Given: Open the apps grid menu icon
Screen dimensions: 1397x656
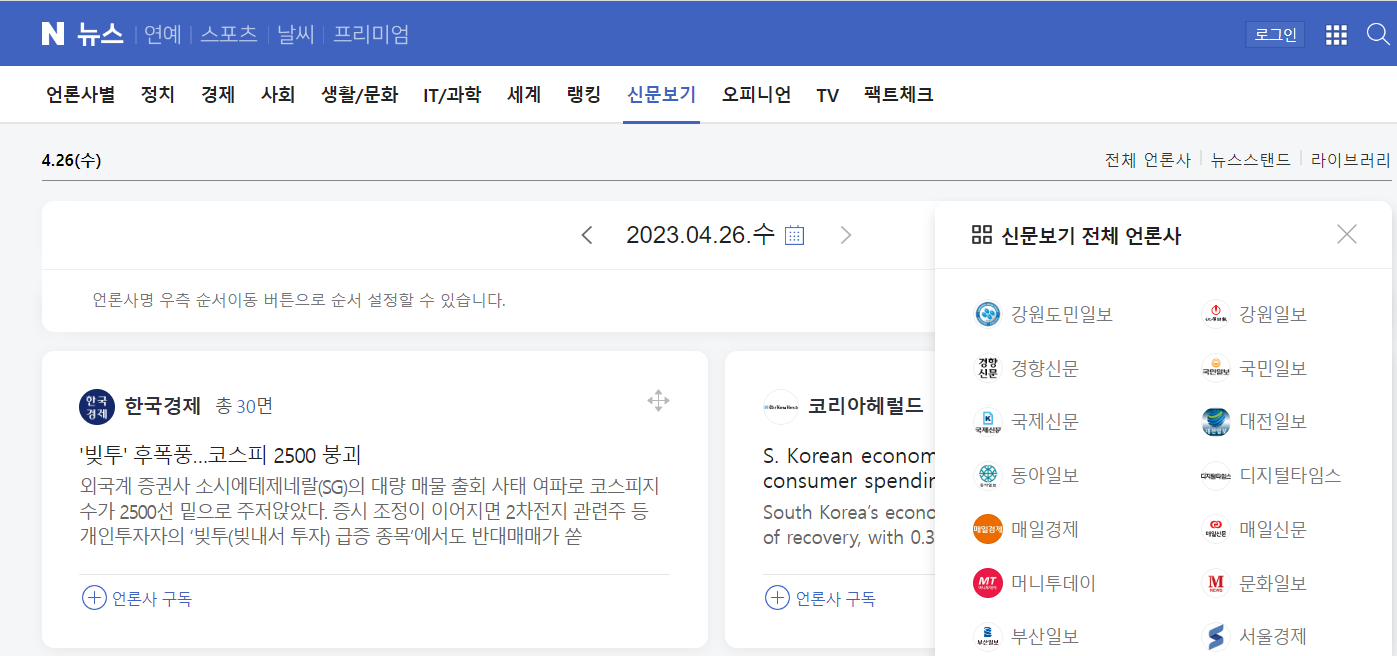Looking at the screenshot, I should coord(1336,35).
